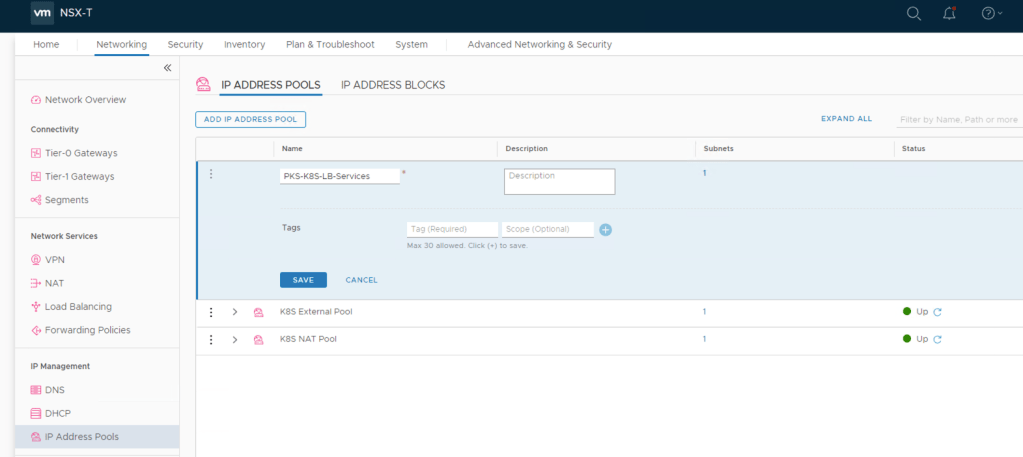Switch to IP Address Blocks tab
Screen dimensions: 1023x457
coord(393,85)
